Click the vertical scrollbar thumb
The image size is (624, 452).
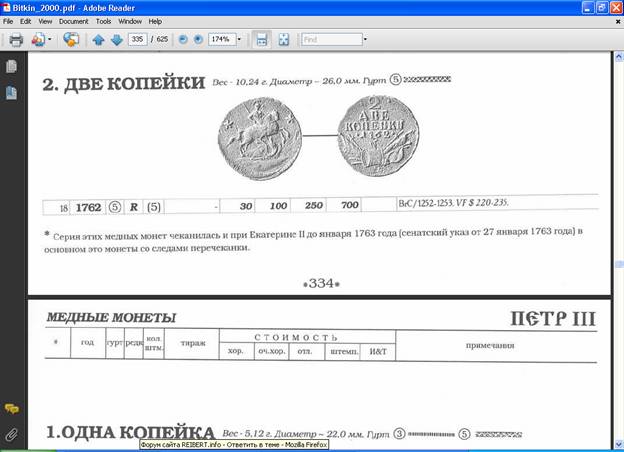[x=619, y=265]
